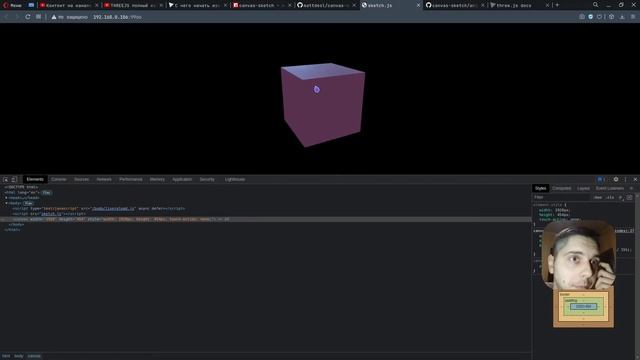Go back using browser back arrow

7,17
